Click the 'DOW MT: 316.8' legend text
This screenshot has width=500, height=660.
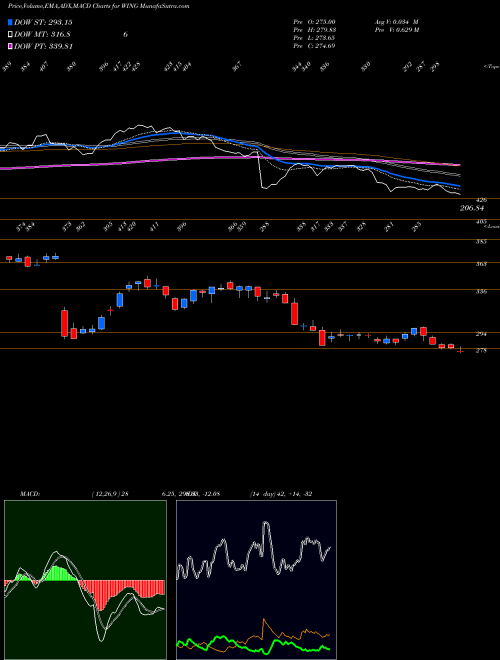click(41, 35)
